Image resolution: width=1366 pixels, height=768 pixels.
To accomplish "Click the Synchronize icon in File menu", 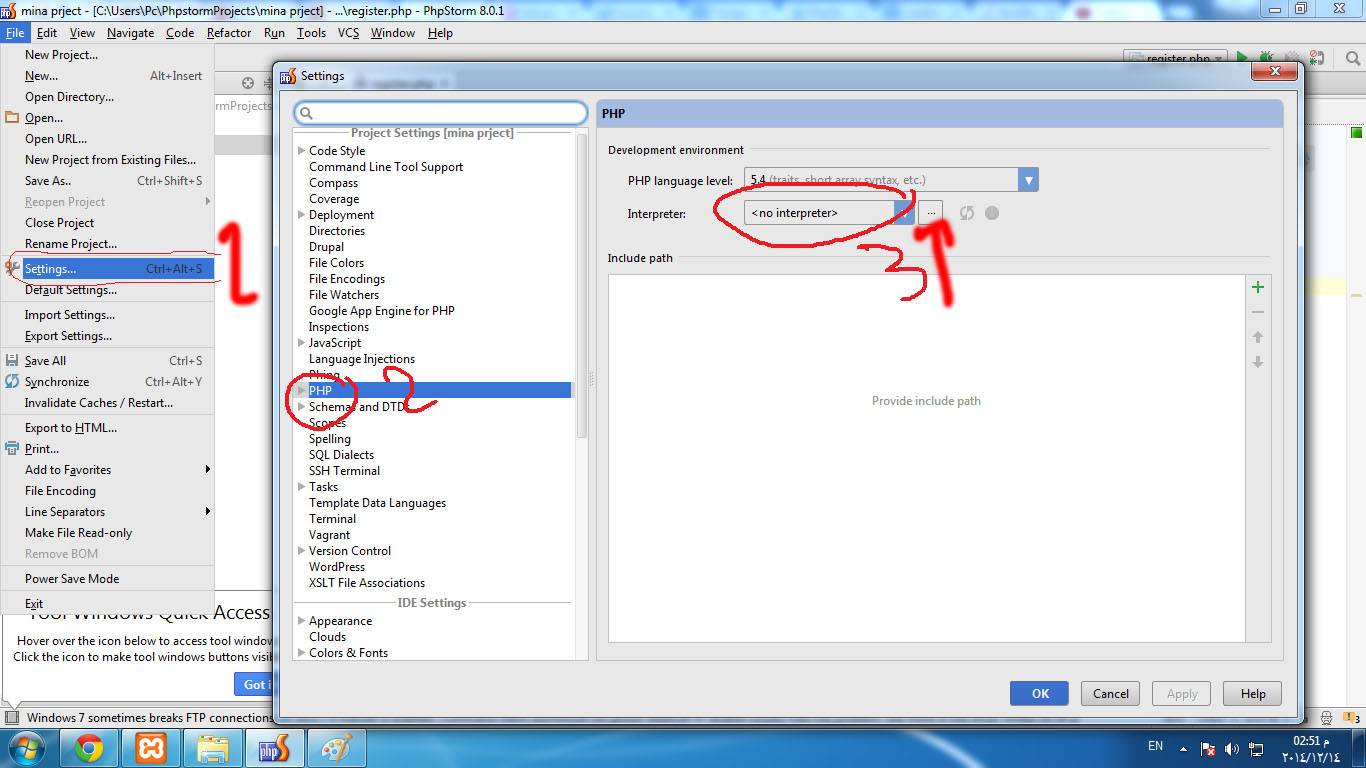I will coord(12,382).
